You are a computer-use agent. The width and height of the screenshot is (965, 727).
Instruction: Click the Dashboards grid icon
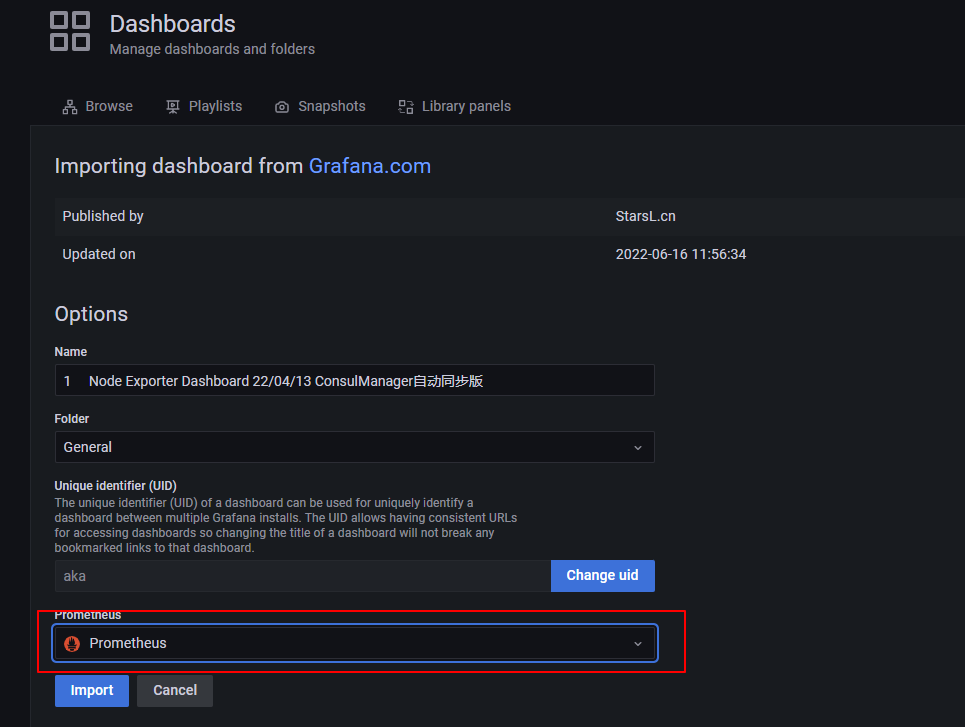pyautogui.click(x=70, y=31)
